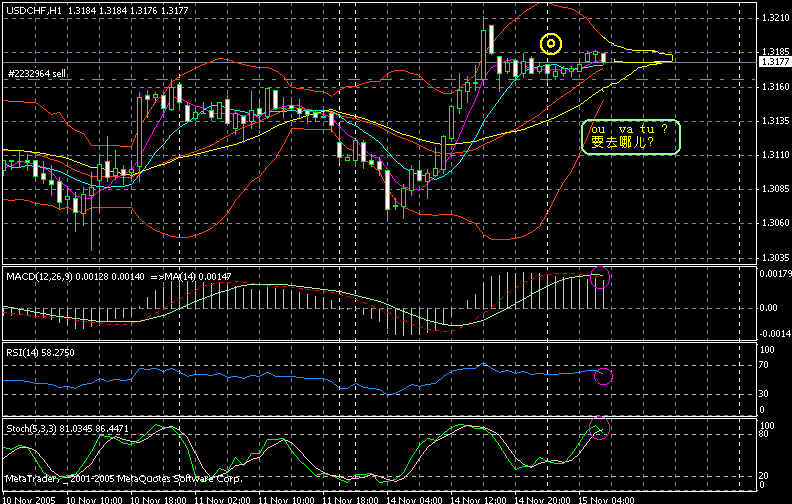
Task: Click price scale value 1.3085
Action: [x=775, y=189]
